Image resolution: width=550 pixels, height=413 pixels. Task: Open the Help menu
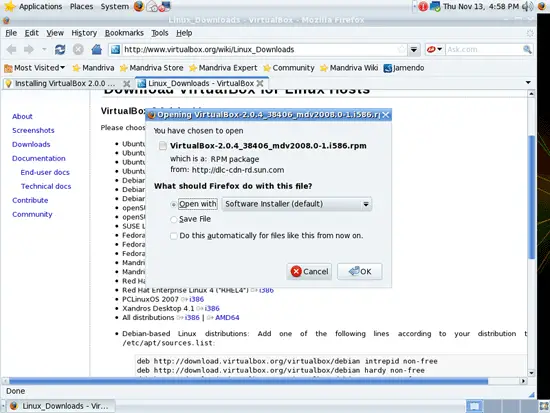(184, 33)
